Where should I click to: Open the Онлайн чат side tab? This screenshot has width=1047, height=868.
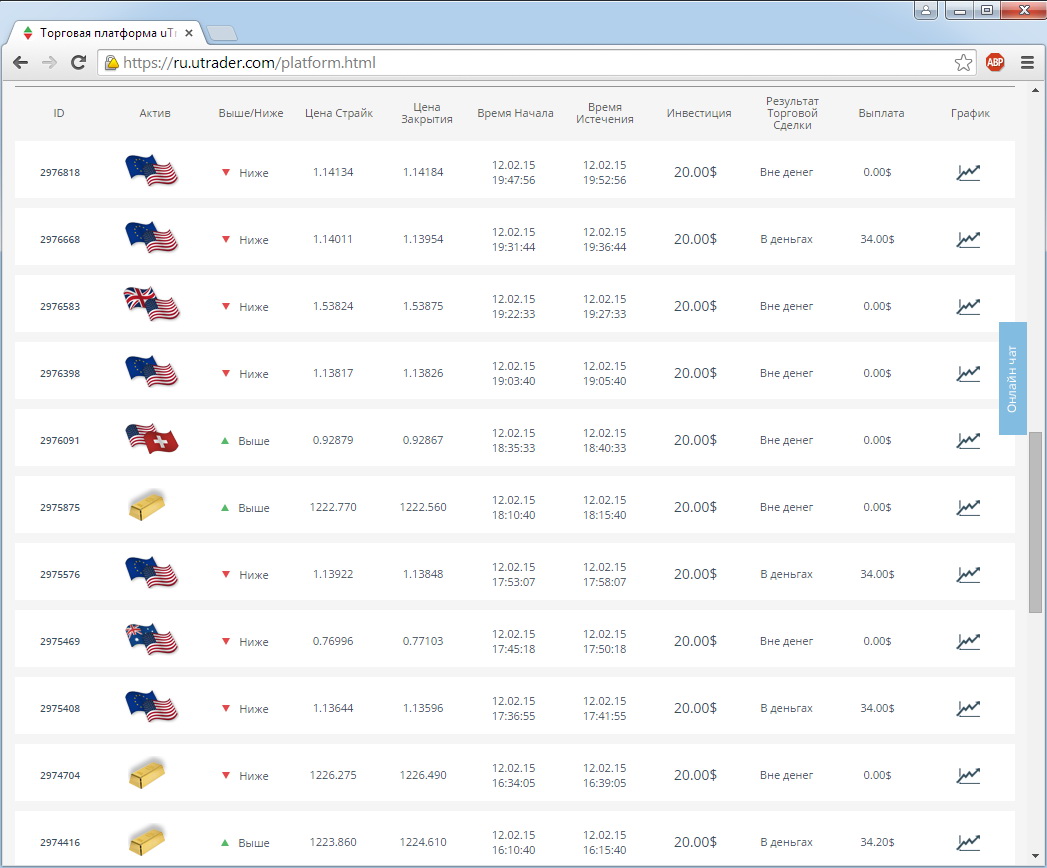tap(1012, 378)
